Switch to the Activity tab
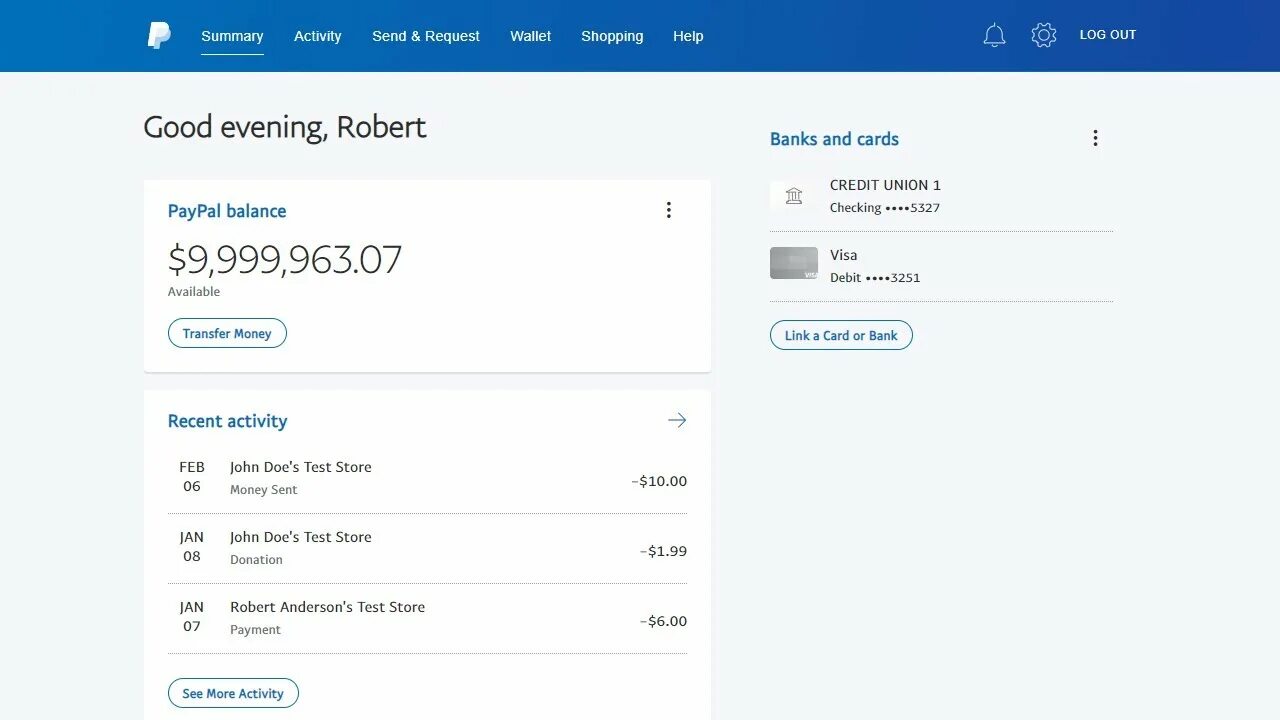The height and width of the screenshot is (720, 1280). pyautogui.click(x=317, y=35)
